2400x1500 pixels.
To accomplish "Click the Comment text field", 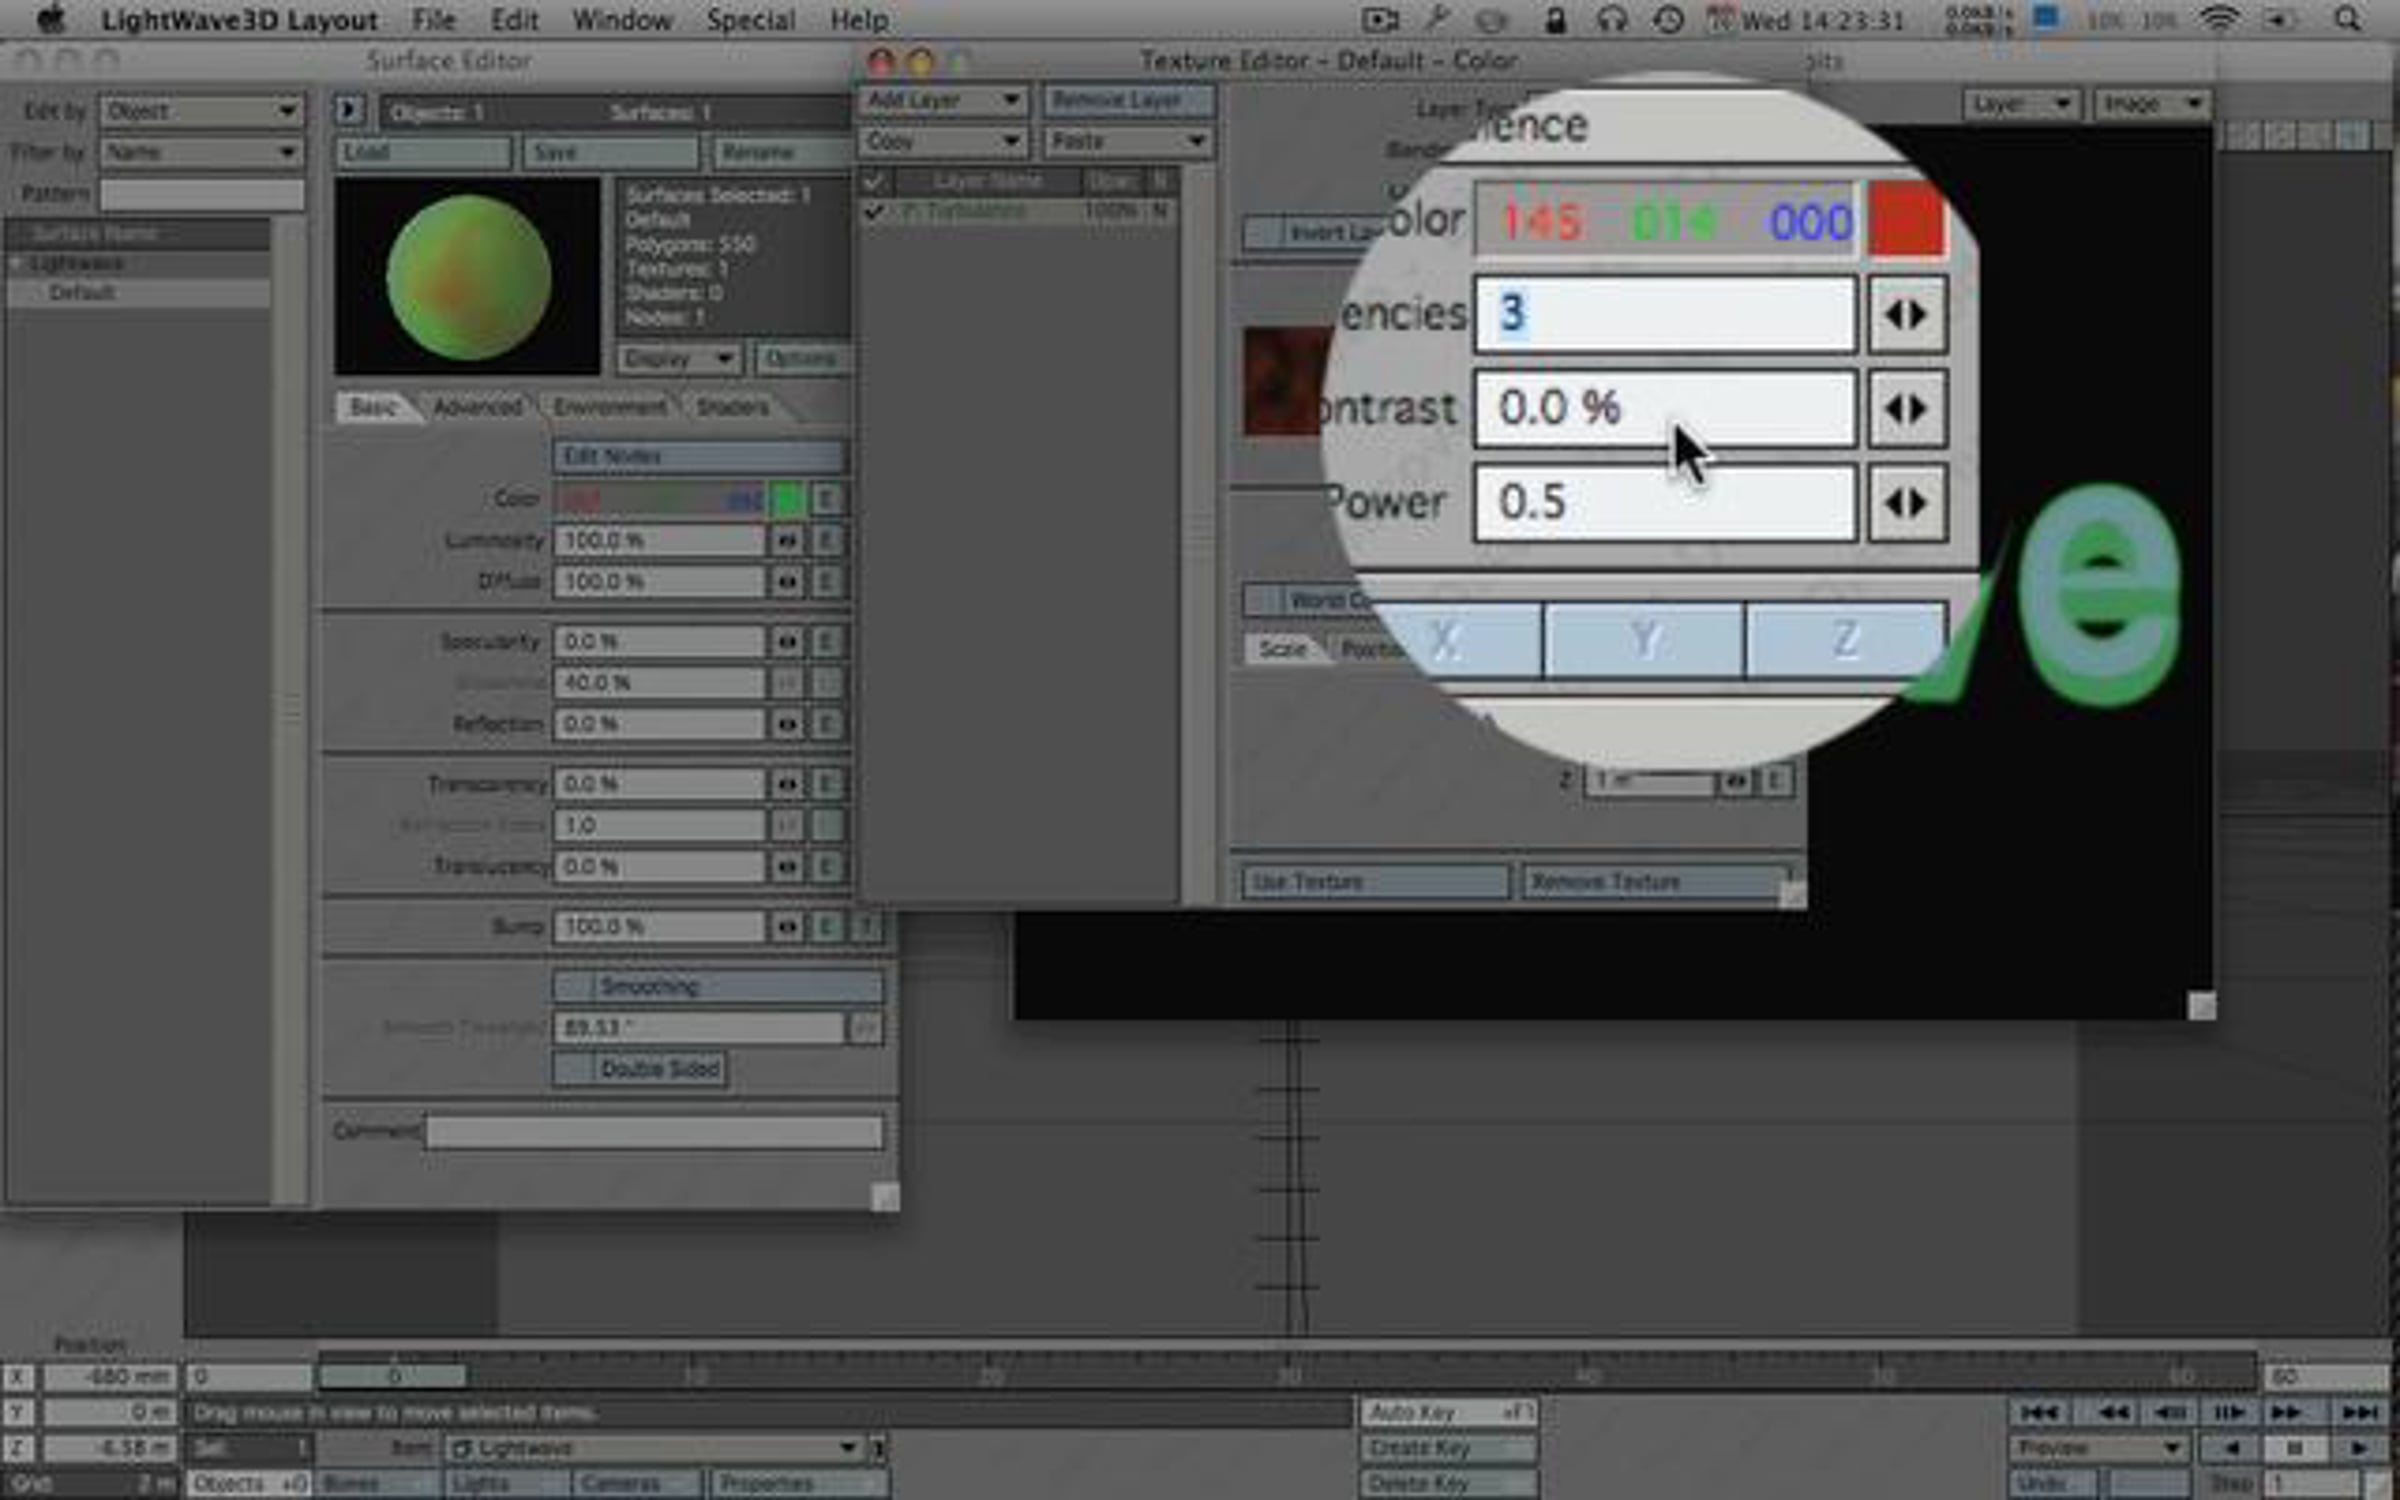I will click(654, 1132).
